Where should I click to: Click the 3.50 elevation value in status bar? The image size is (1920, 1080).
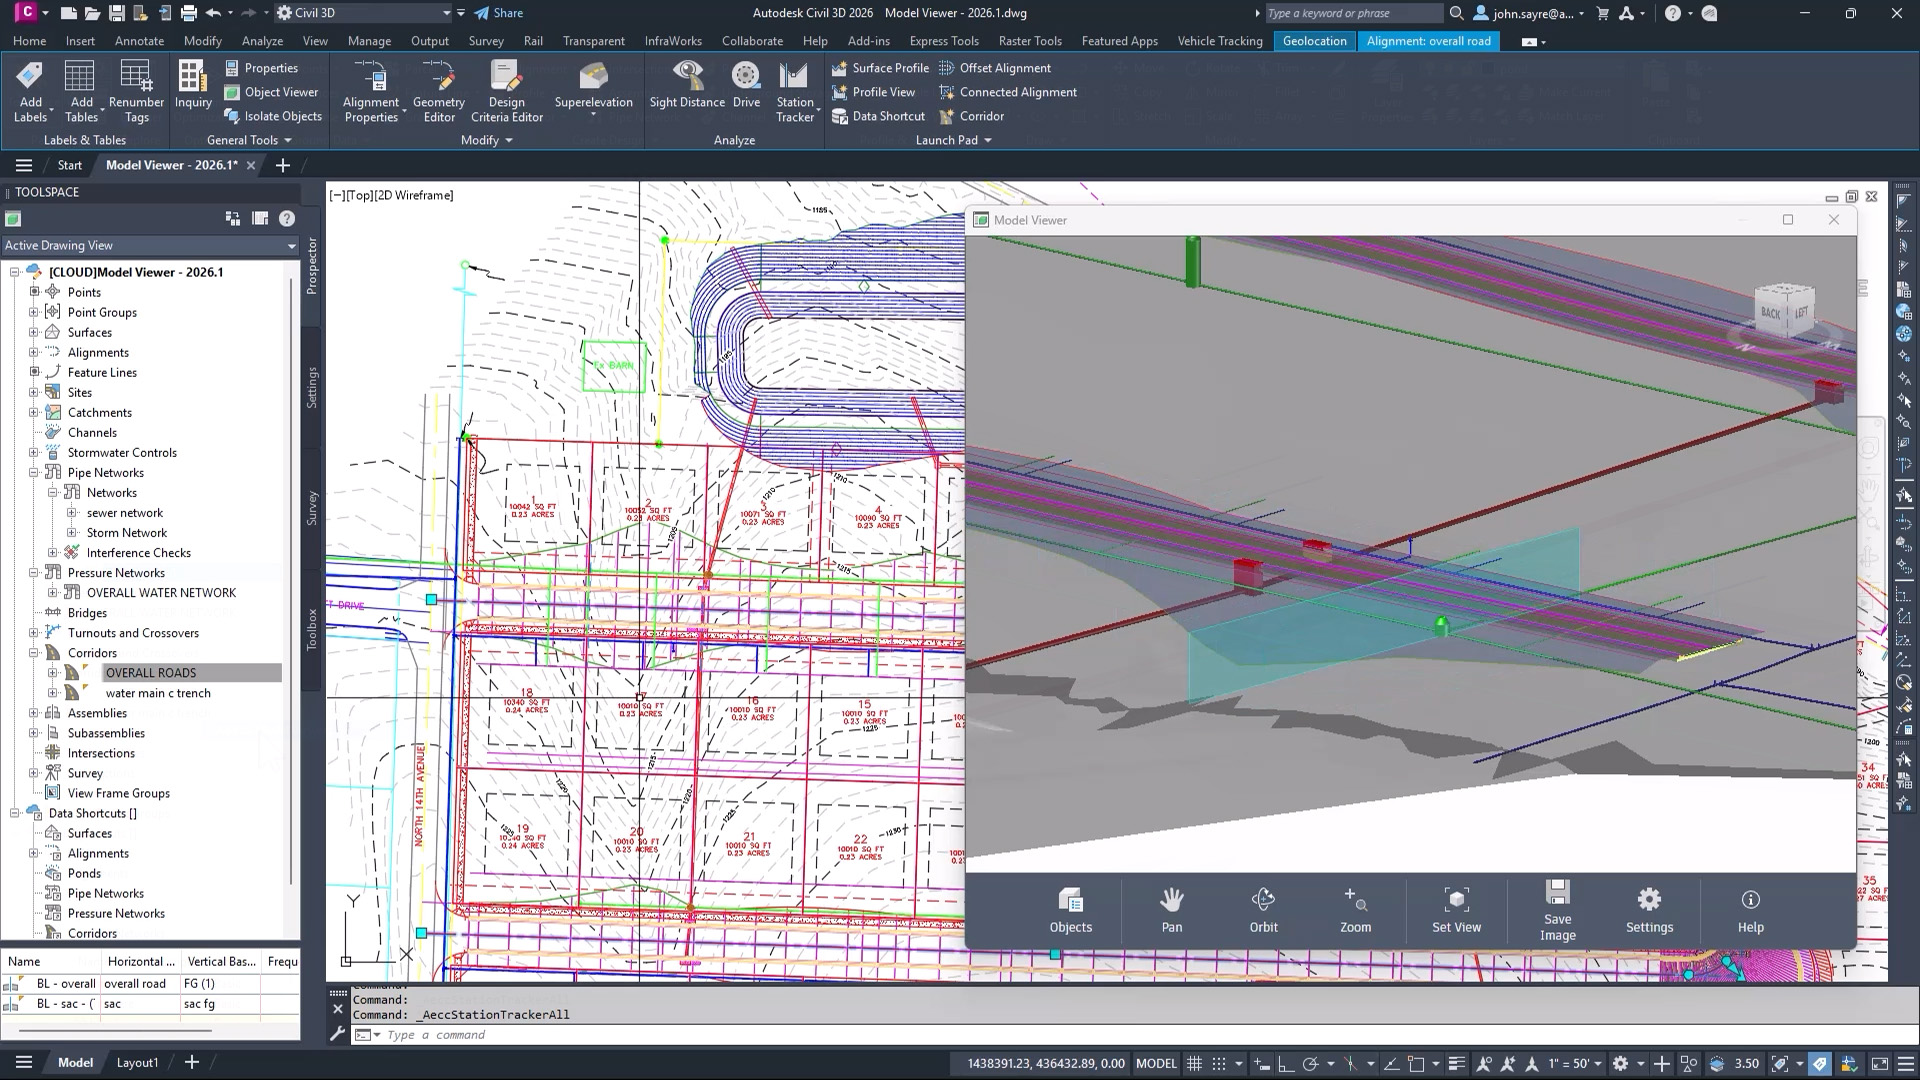[1746, 1064]
